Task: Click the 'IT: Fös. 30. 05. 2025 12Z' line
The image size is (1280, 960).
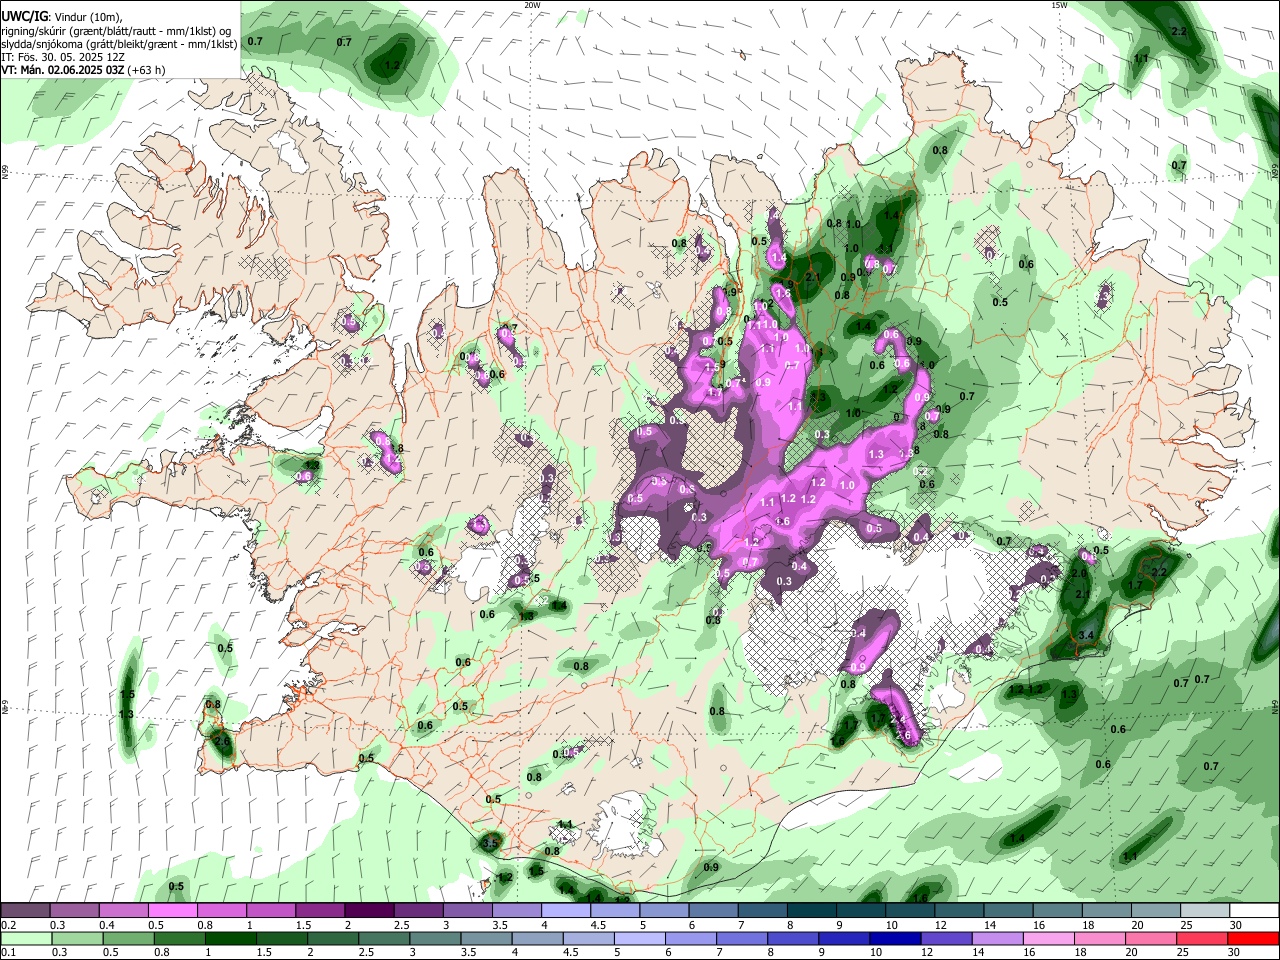Action: point(62,57)
